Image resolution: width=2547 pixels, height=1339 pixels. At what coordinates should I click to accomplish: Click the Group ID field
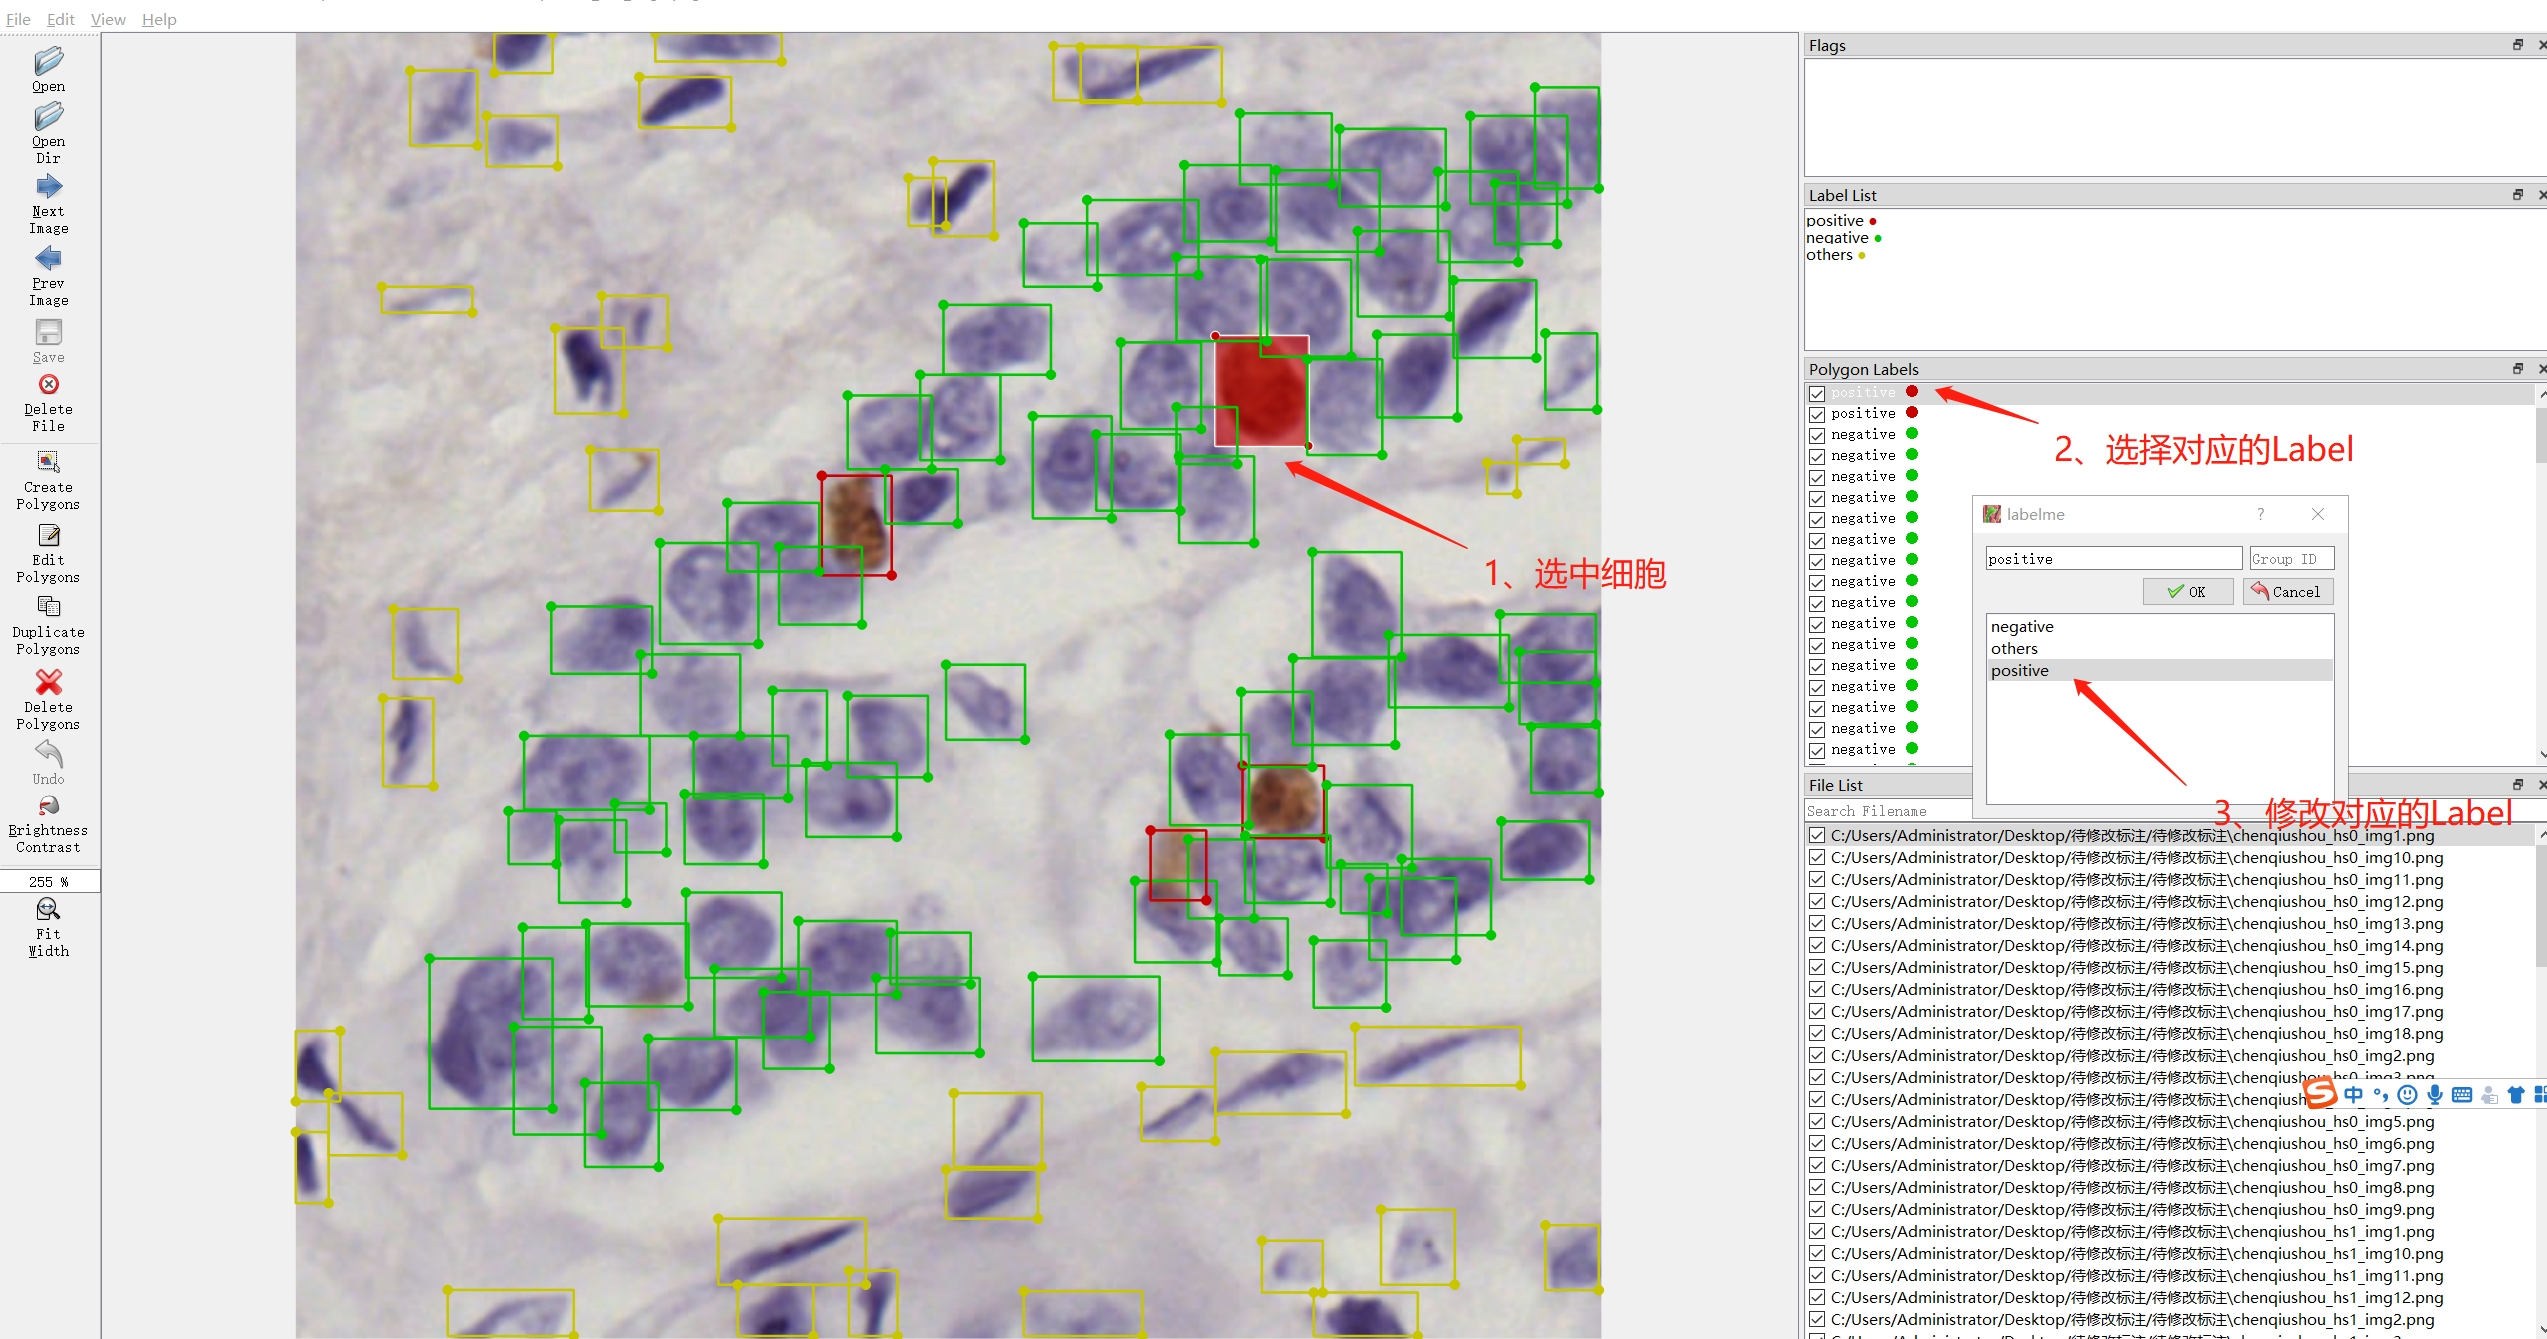(2291, 558)
